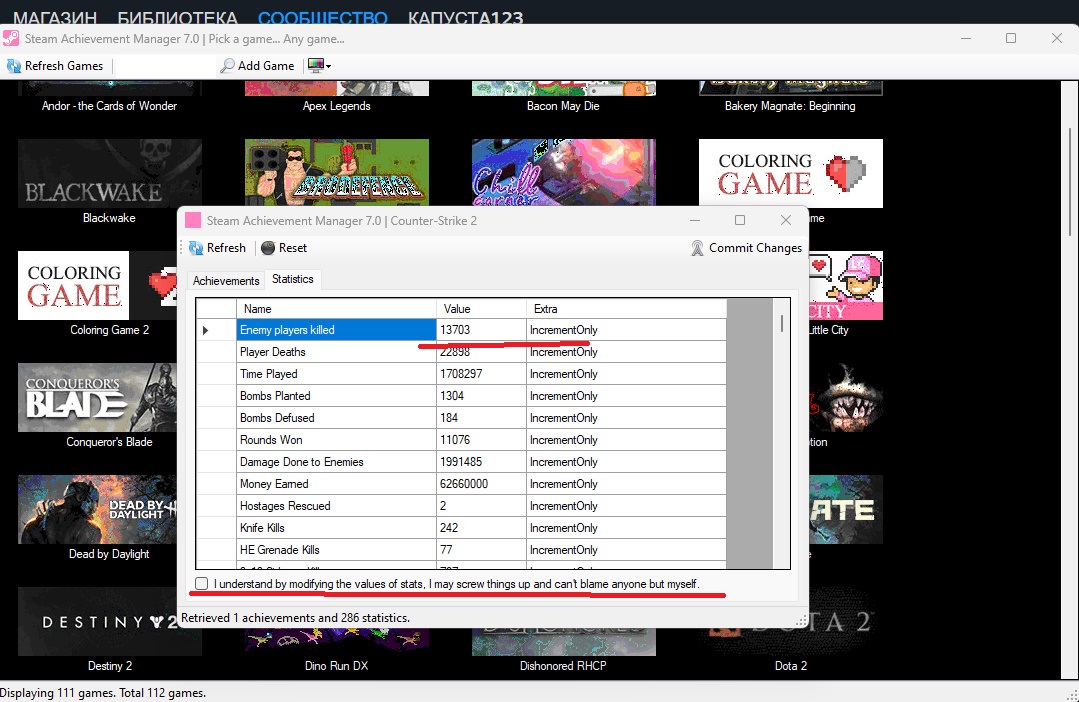The width and height of the screenshot is (1079, 702).
Task: Open the game type filter monitor dropdown
Action: tap(319, 66)
